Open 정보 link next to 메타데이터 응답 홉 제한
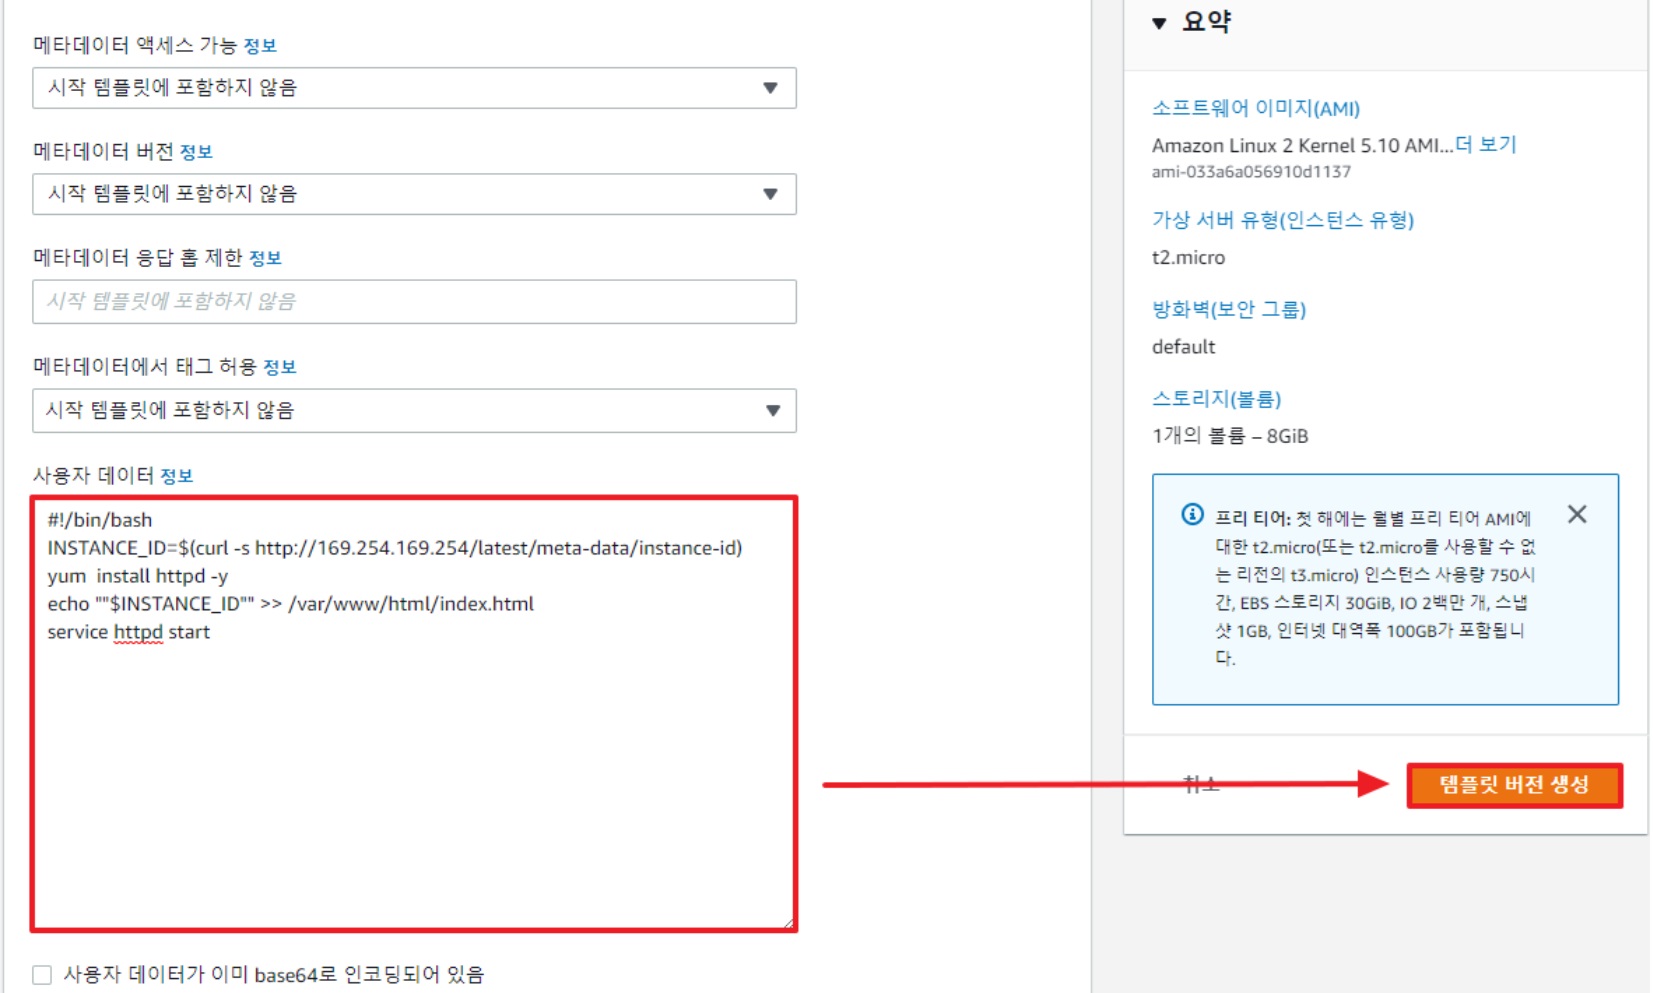 265,258
